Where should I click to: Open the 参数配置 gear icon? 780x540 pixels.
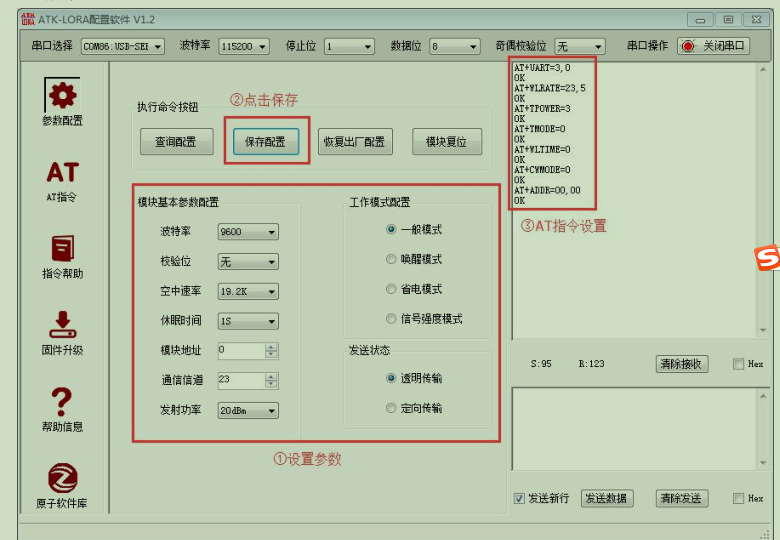point(62,95)
